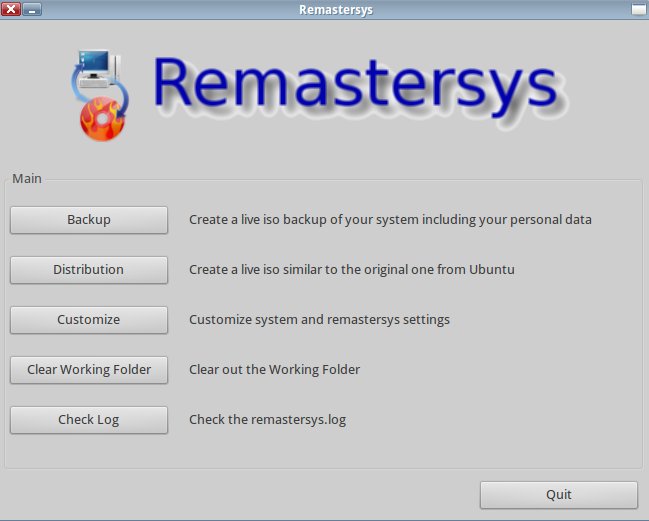Open Check Log
Viewport: 649px width, 521px height.
[89, 420]
